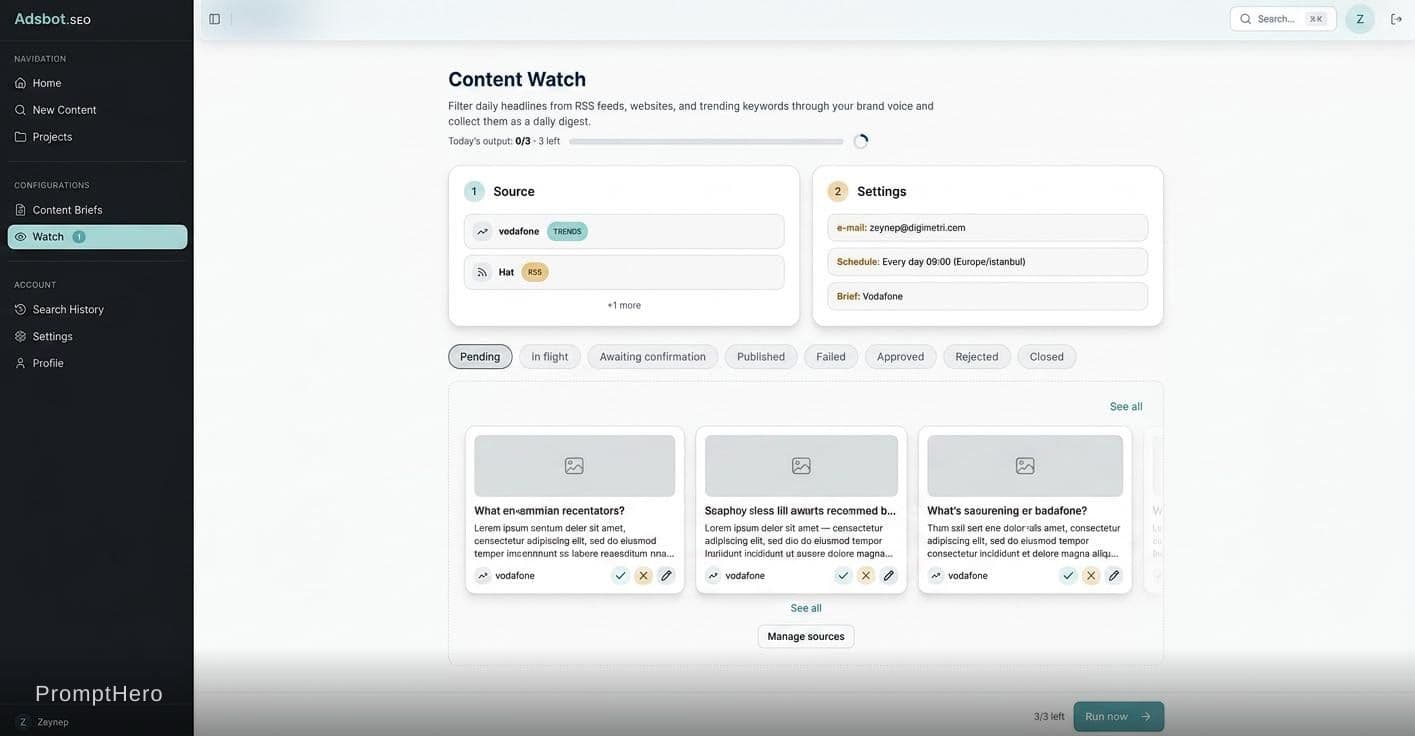Click the trend icon of vodafone source

[483, 232]
